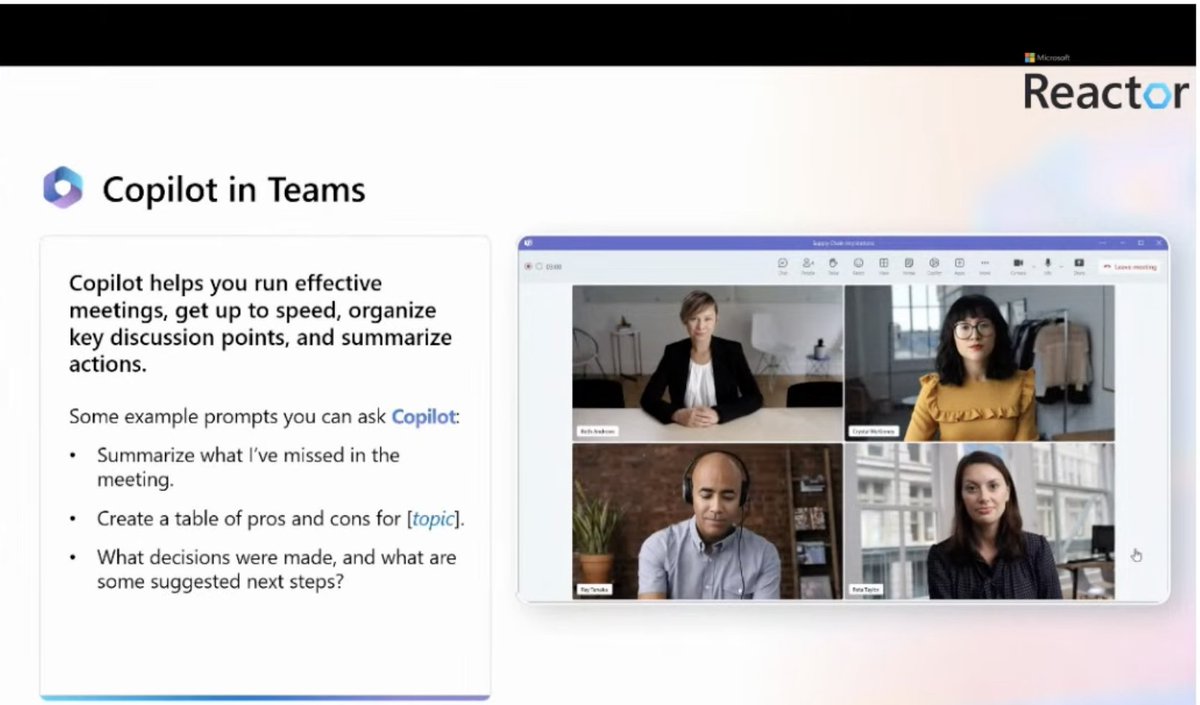Screen dimensions: 1200x705
Task: Click the Teams logo in title bar
Action: 527,242
